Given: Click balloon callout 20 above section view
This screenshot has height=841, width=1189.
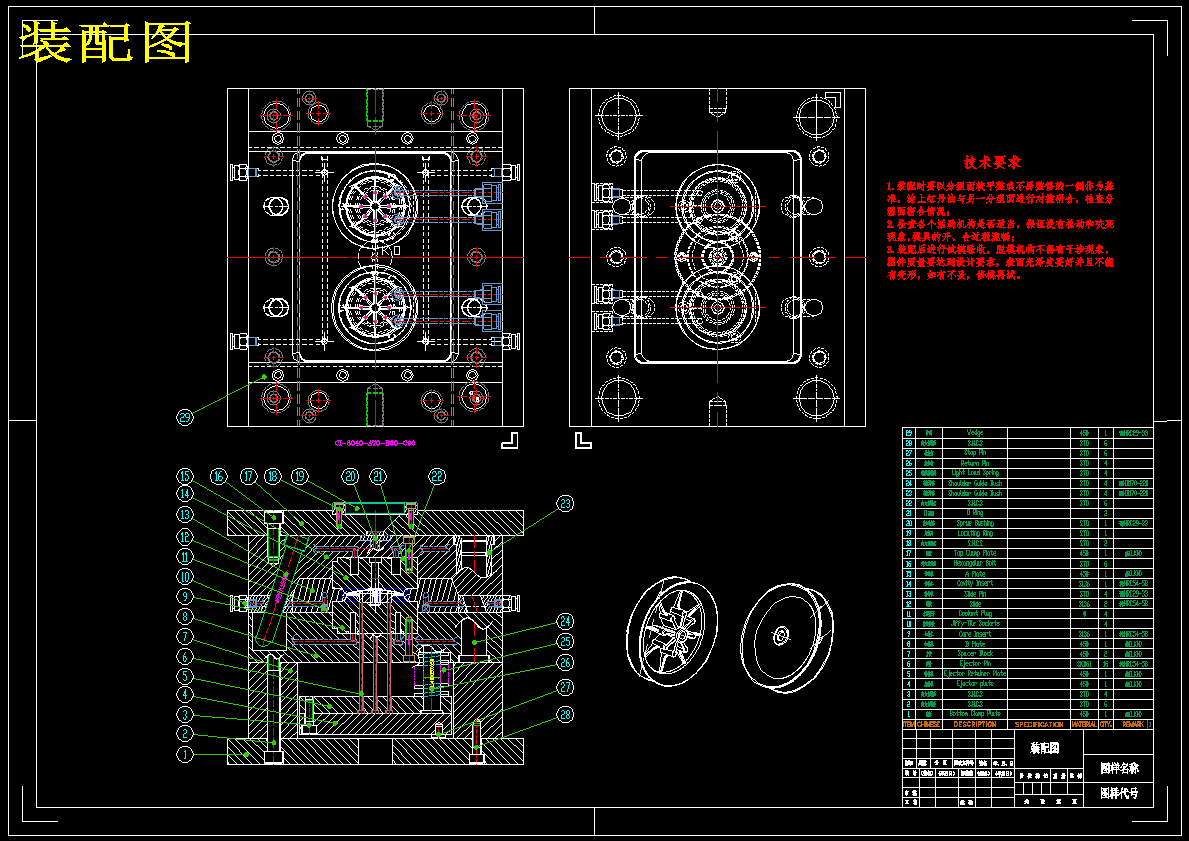Looking at the screenshot, I should 350,476.
